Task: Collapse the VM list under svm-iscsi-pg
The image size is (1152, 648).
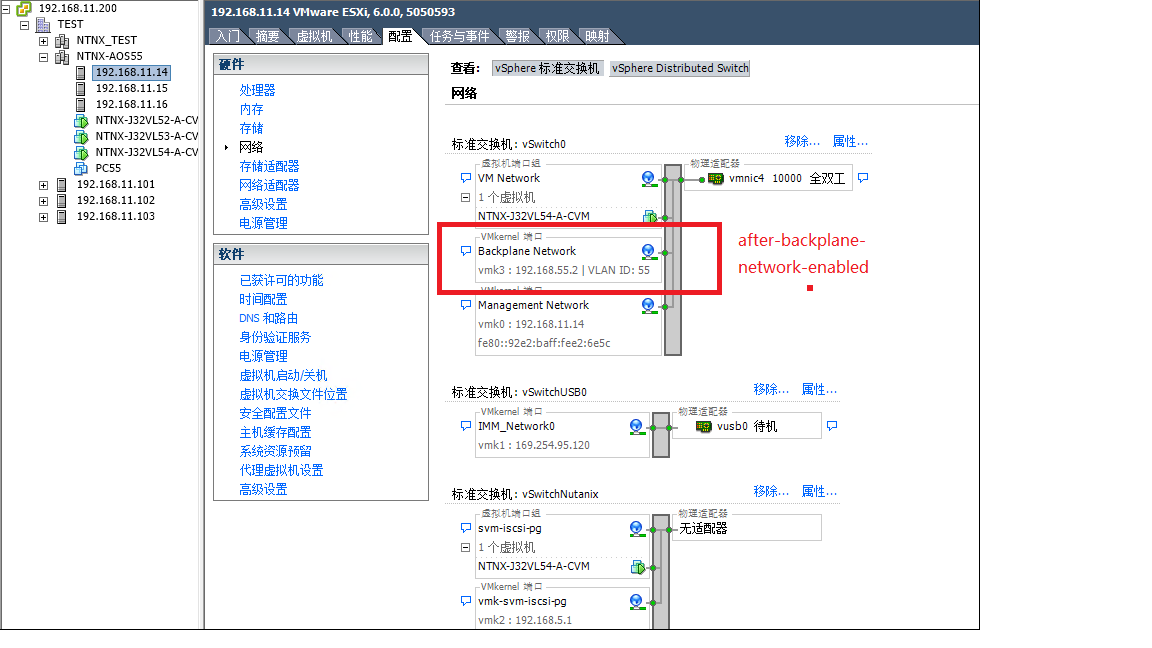Action: coord(465,547)
